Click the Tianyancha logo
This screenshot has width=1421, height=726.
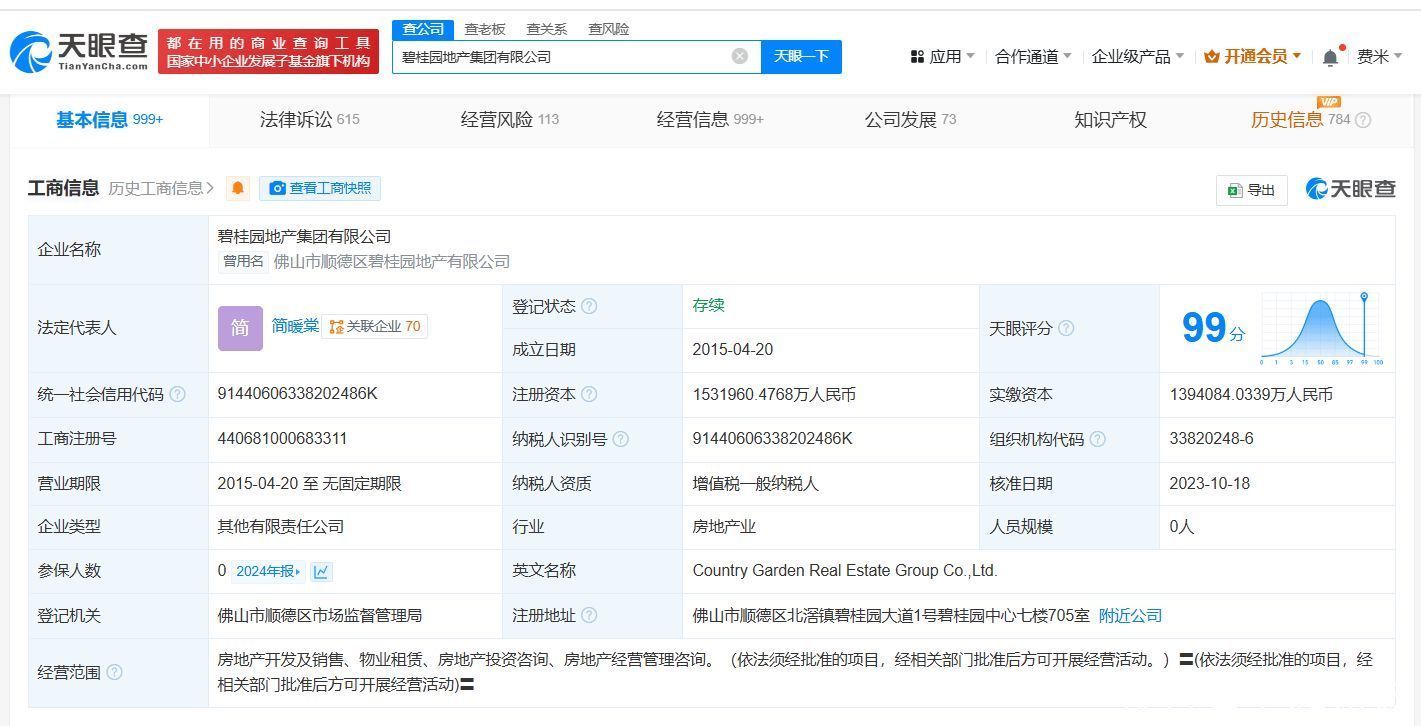pos(79,51)
